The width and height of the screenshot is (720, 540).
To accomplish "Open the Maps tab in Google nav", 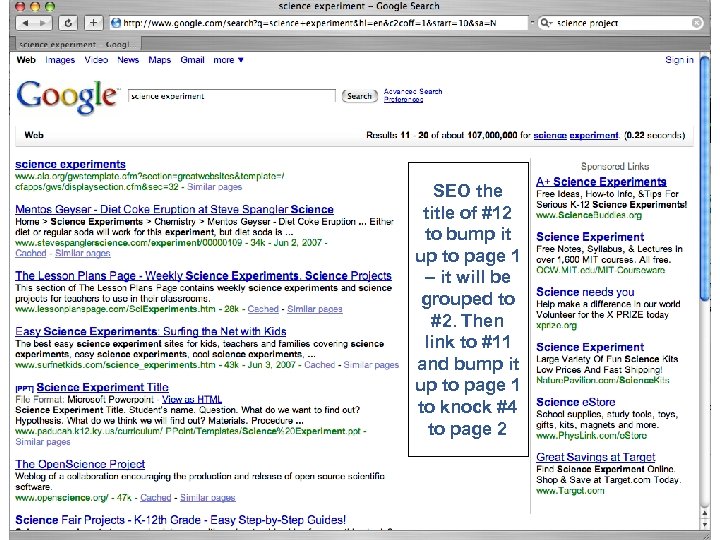I will [x=159, y=60].
